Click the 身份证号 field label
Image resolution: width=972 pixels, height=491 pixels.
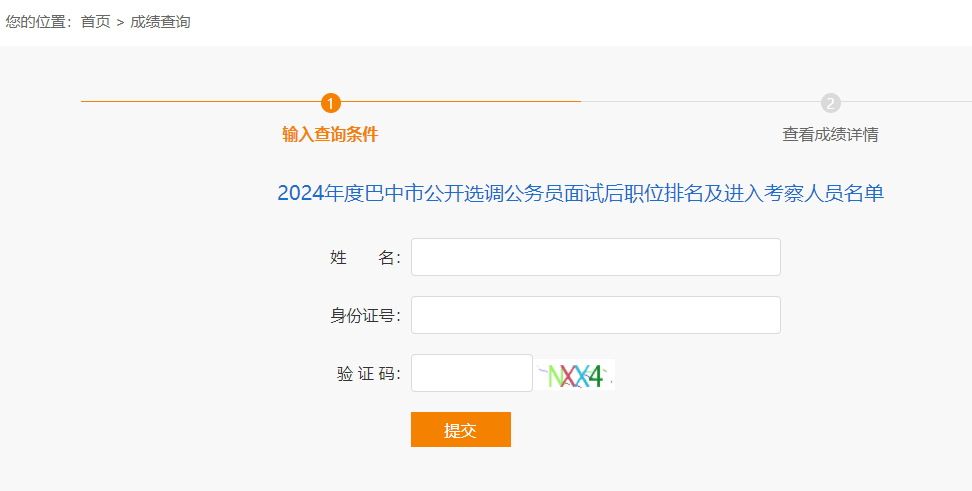[x=365, y=316]
